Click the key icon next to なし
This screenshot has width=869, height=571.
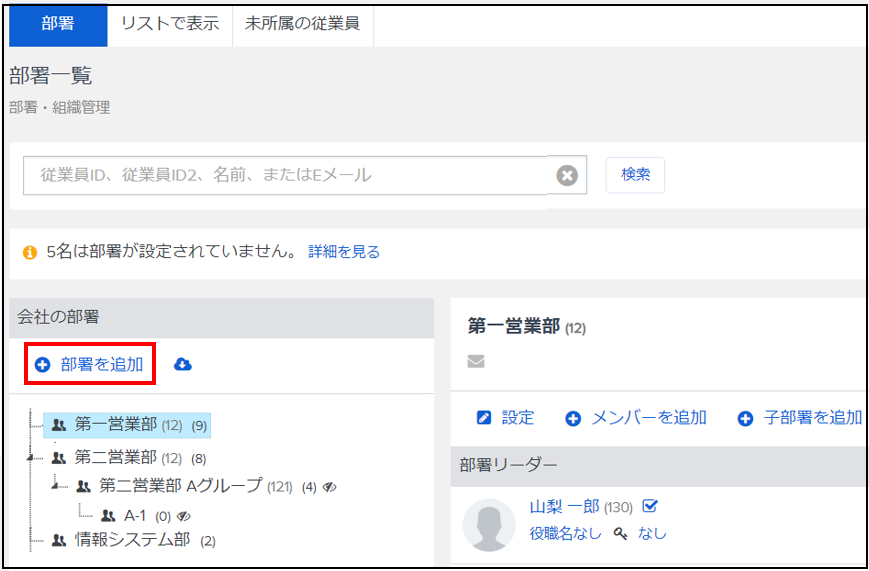pyautogui.click(x=621, y=534)
